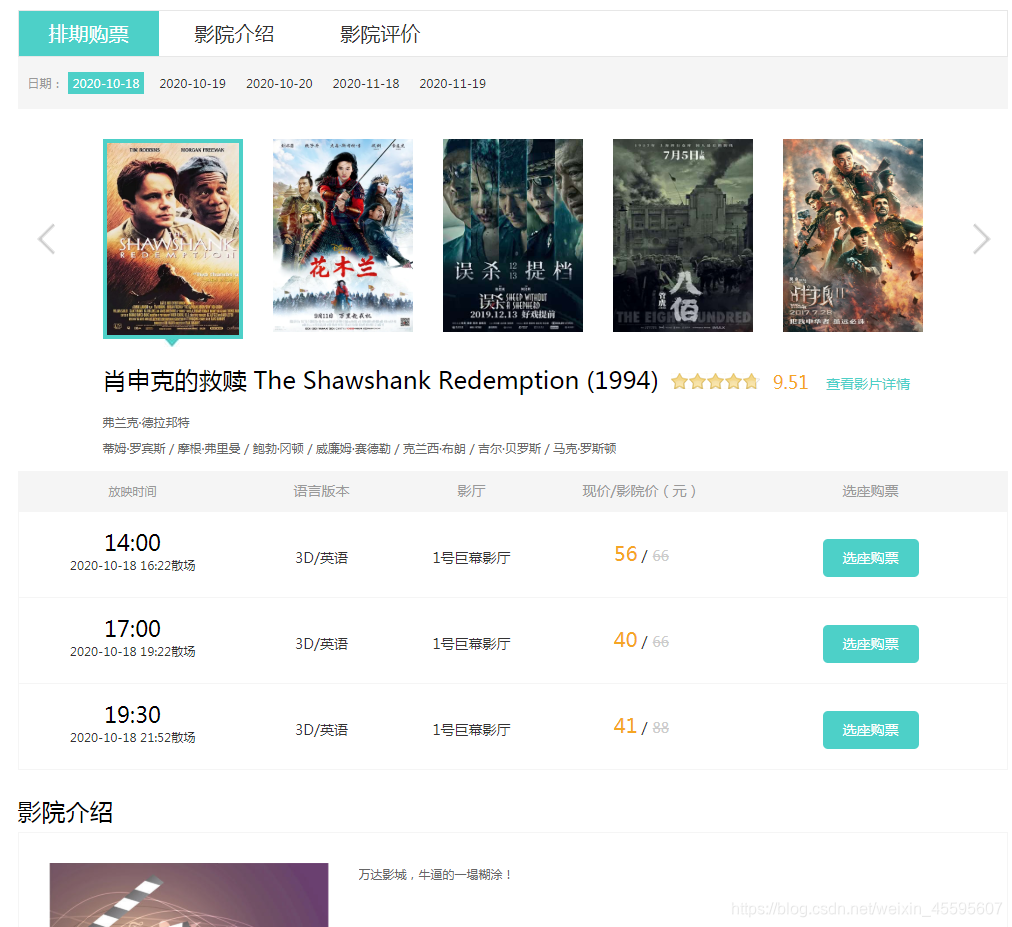The image size is (1012, 927).
Task: Click the 19:30 showtime text
Action: pyautogui.click(x=132, y=715)
